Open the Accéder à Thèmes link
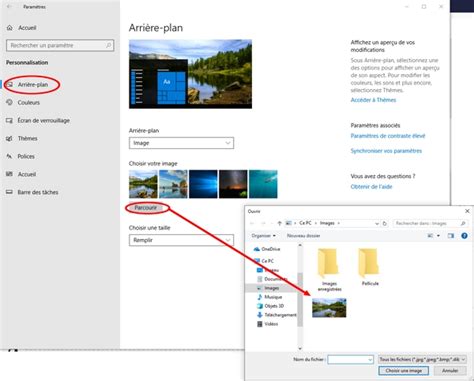 click(373, 100)
